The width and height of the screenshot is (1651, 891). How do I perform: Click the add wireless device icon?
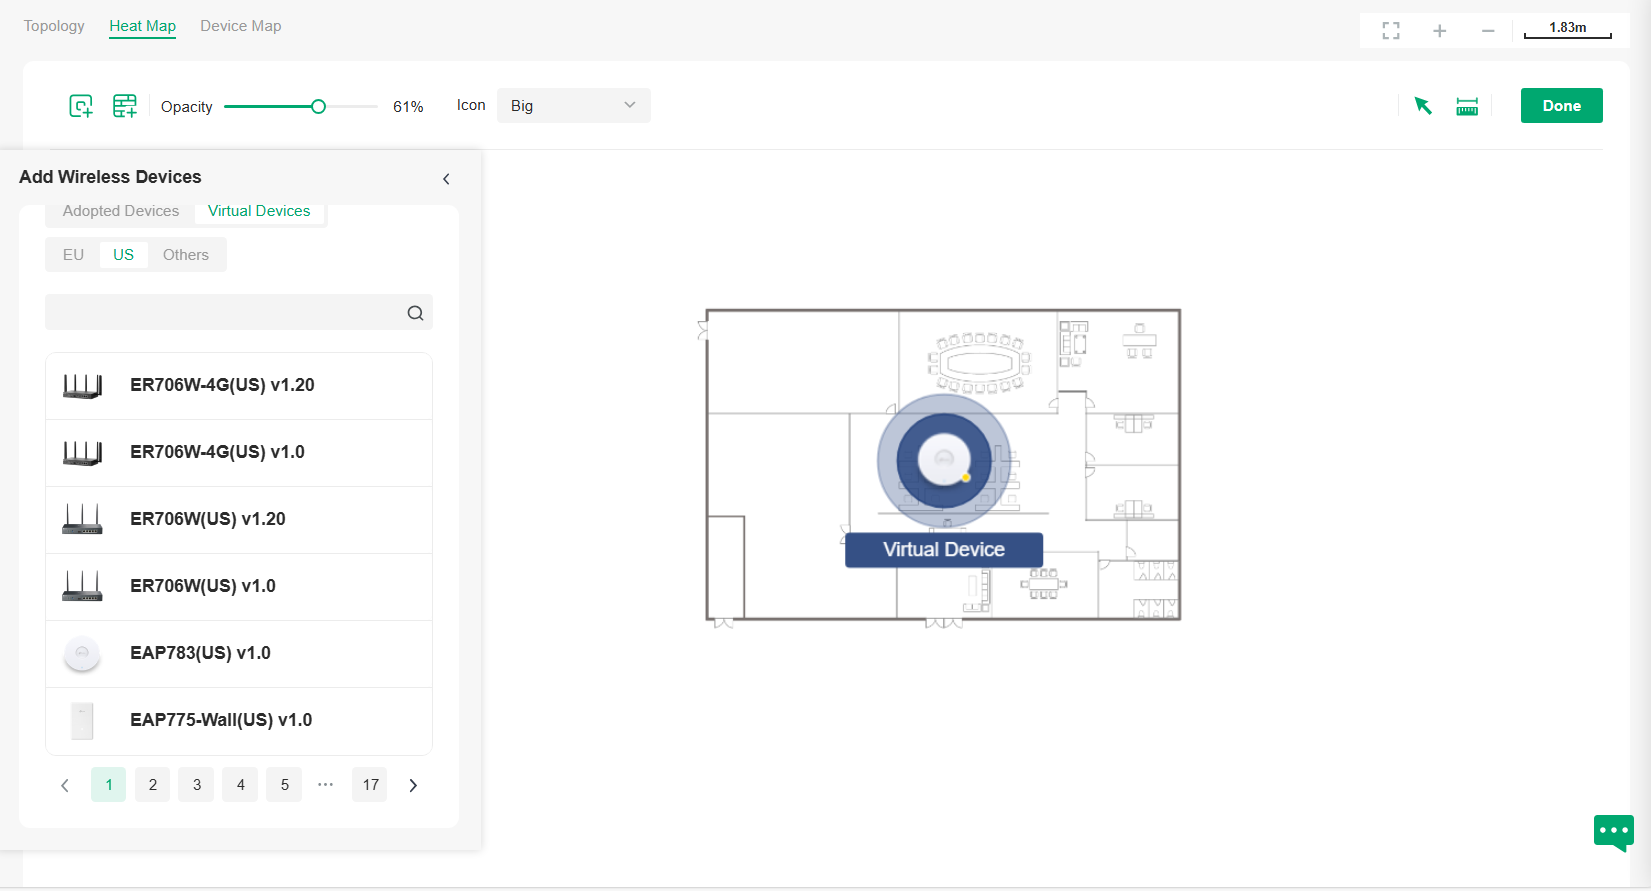(81, 106)
